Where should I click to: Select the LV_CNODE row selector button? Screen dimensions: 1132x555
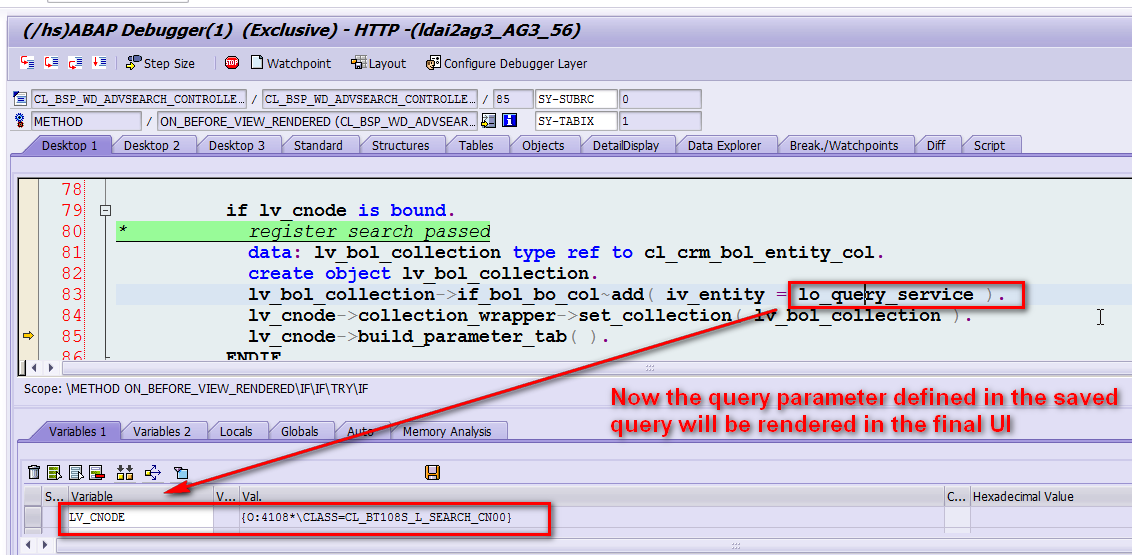tap(33, 517)
